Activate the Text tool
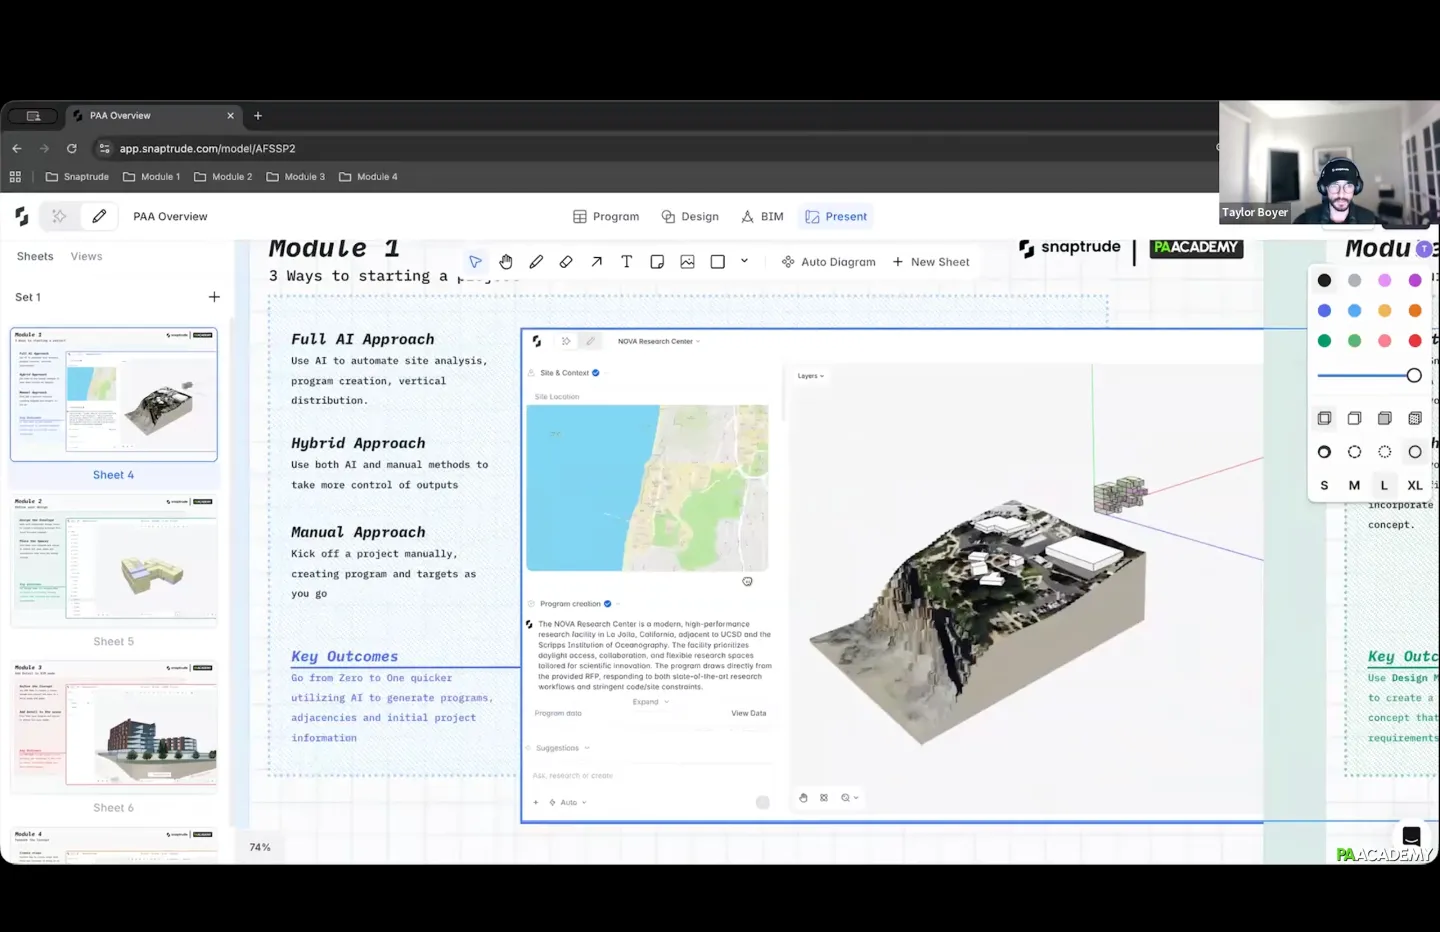Screen dimensions: 1440x932 626,262
